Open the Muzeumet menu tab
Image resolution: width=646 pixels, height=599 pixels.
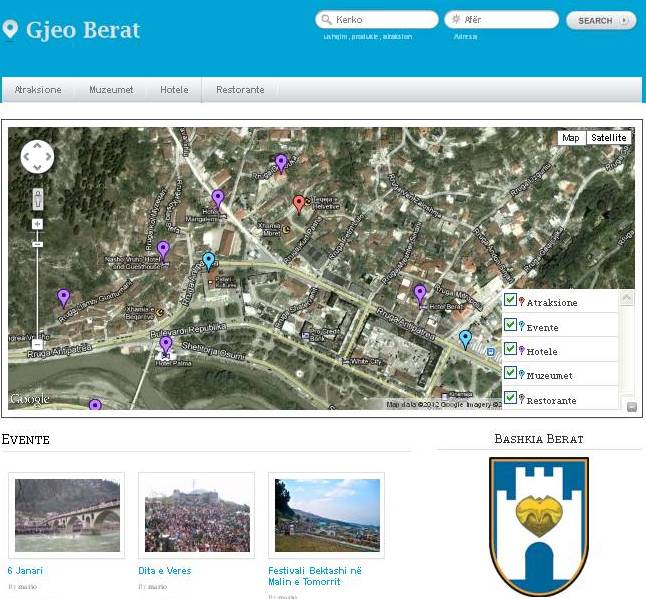coord(110,90)
